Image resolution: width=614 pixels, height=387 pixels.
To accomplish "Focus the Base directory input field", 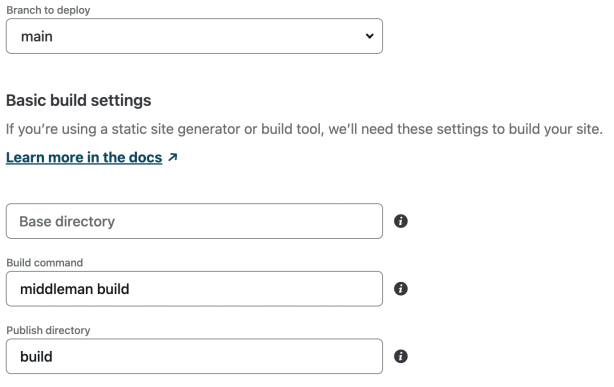I will click(x=194, y=221).
